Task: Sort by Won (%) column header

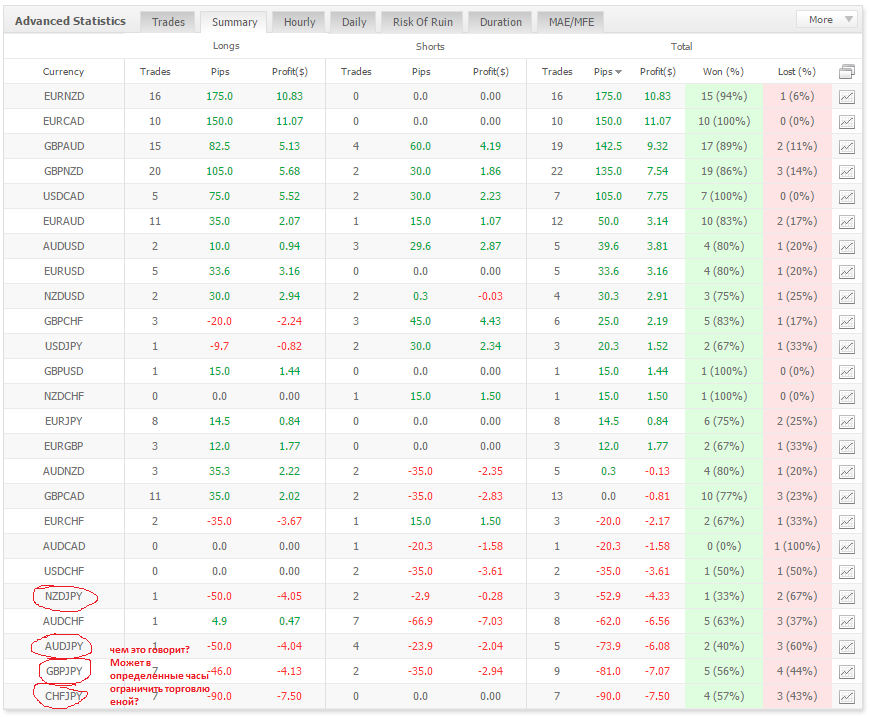Action: click(723, 72)
